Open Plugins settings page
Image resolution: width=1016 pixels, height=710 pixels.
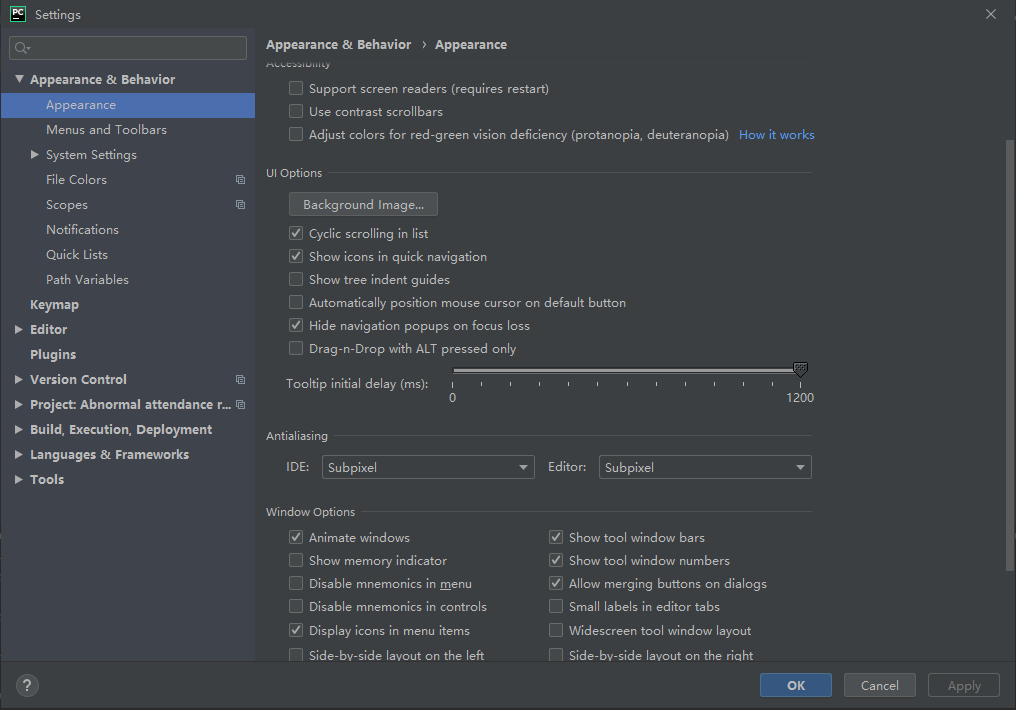tap(53, 354)
